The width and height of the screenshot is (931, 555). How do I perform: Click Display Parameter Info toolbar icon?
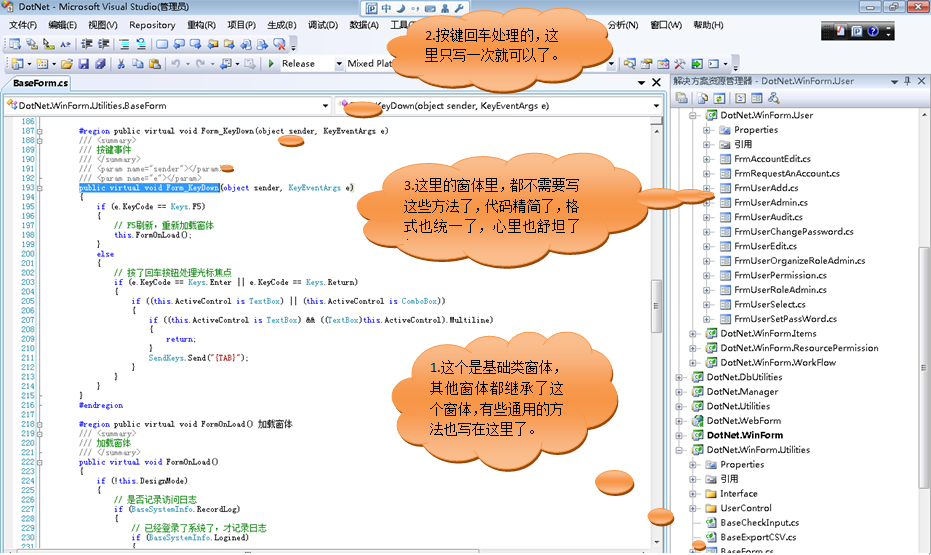click(x=31, y=43)
